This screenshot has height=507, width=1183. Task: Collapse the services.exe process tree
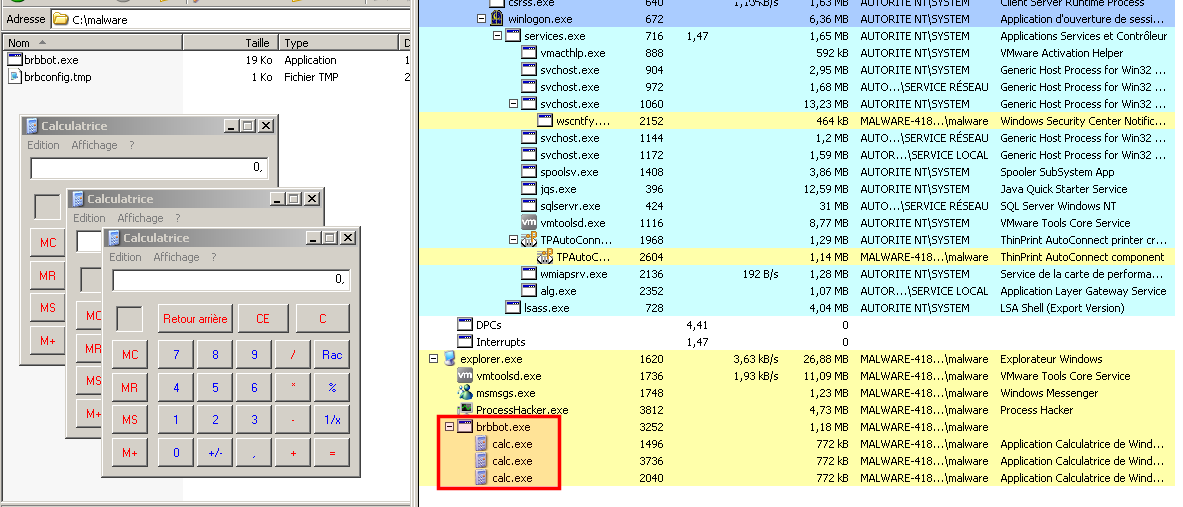click(497, 36)
